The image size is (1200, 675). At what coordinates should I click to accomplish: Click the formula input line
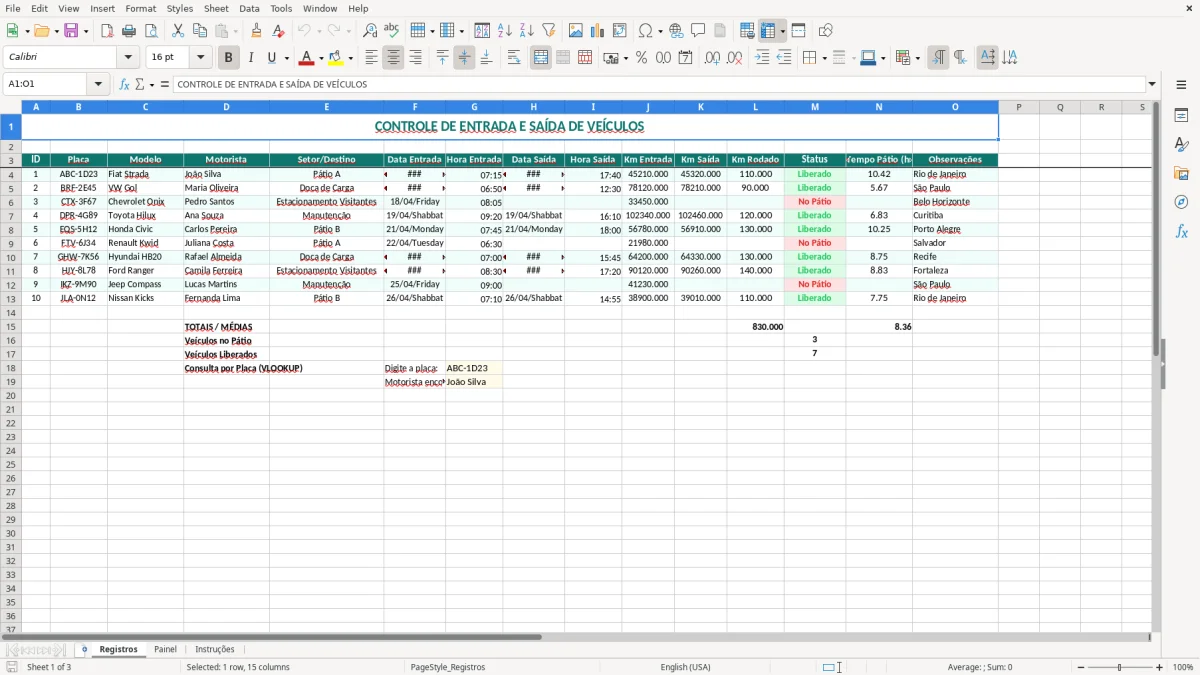658,84
